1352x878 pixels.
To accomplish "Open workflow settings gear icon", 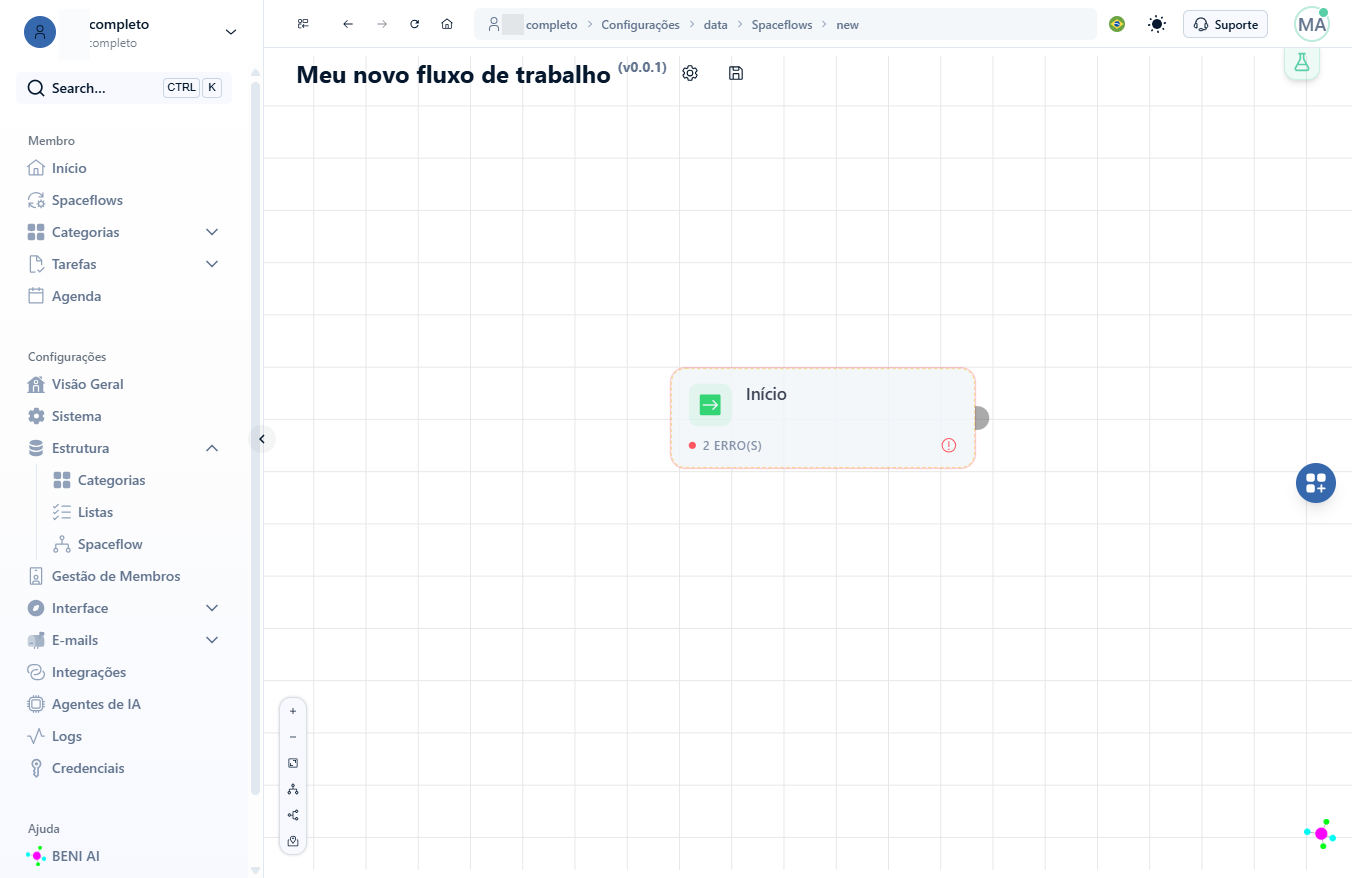I will pos(690,73).
